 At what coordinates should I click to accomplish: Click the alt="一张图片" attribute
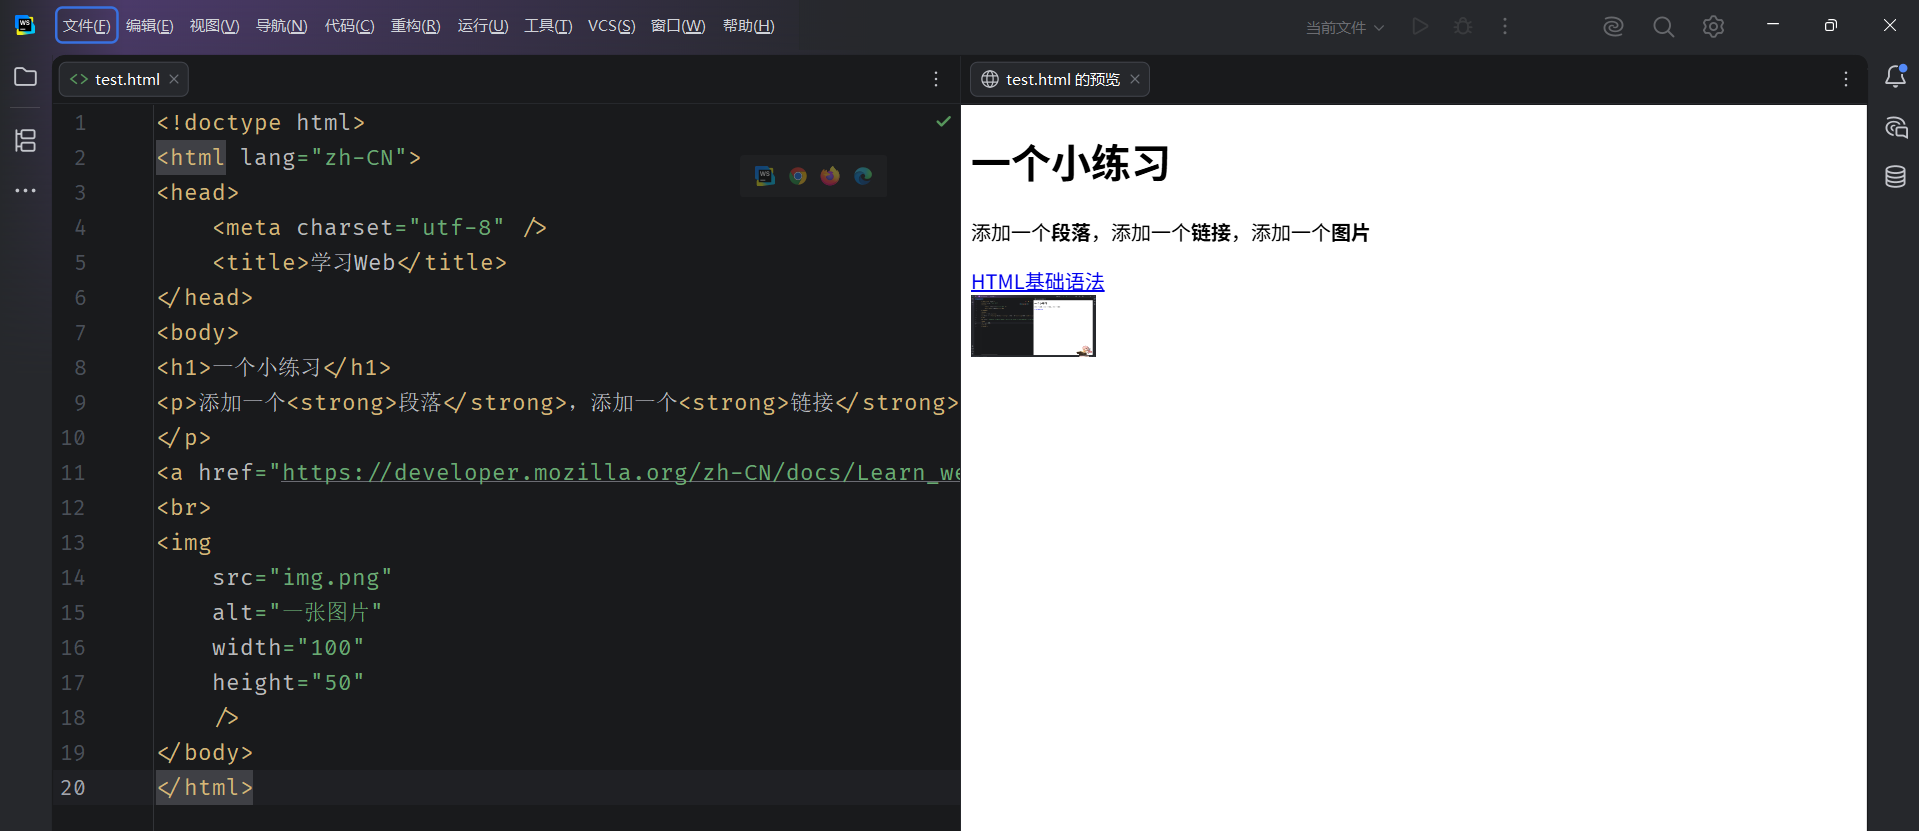click(x=297, y=613)
